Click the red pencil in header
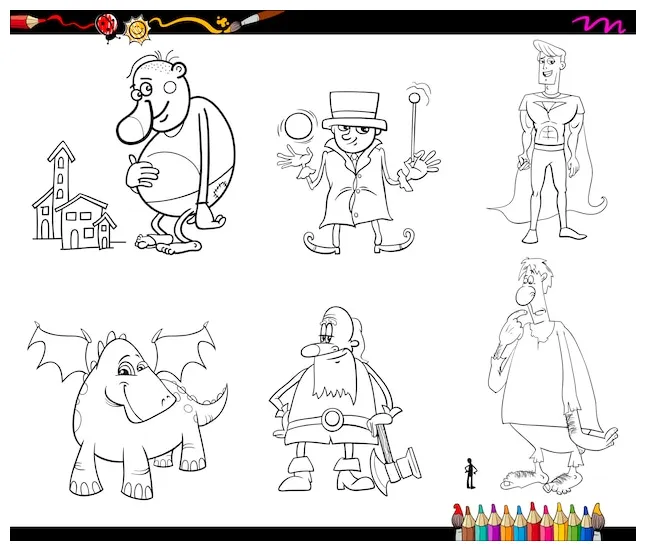This screenshot has width=646, height=551. [28, 21]
